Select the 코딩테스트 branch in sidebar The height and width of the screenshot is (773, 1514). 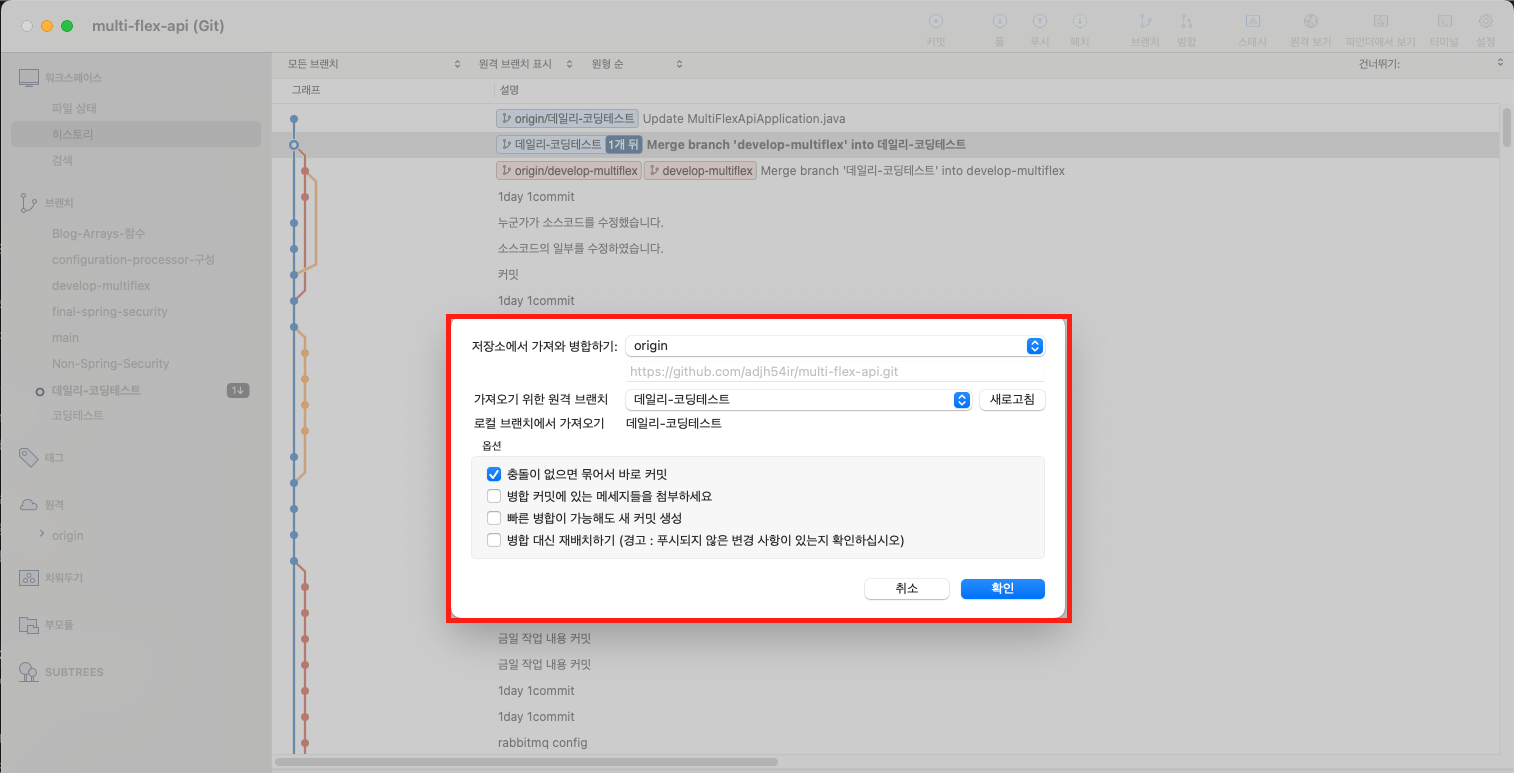coord(77,415)
